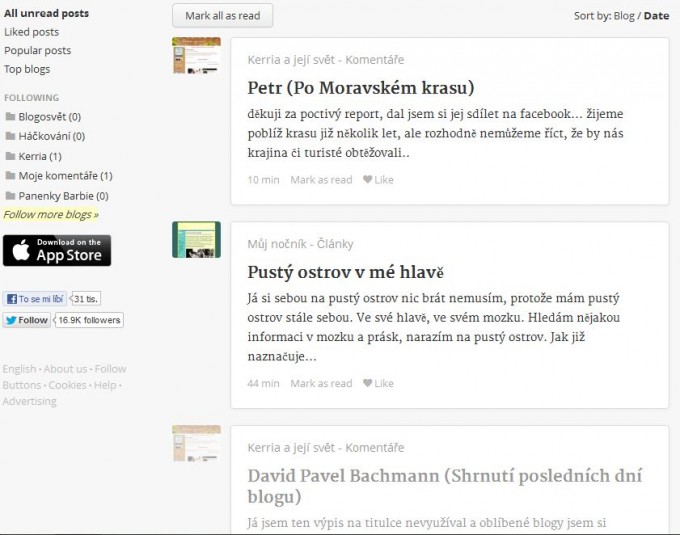Open thumbnail of Můj nočník blog
The width and height of the screenshot is (680, 535).
pyautogui.click(x=196, y=240)
